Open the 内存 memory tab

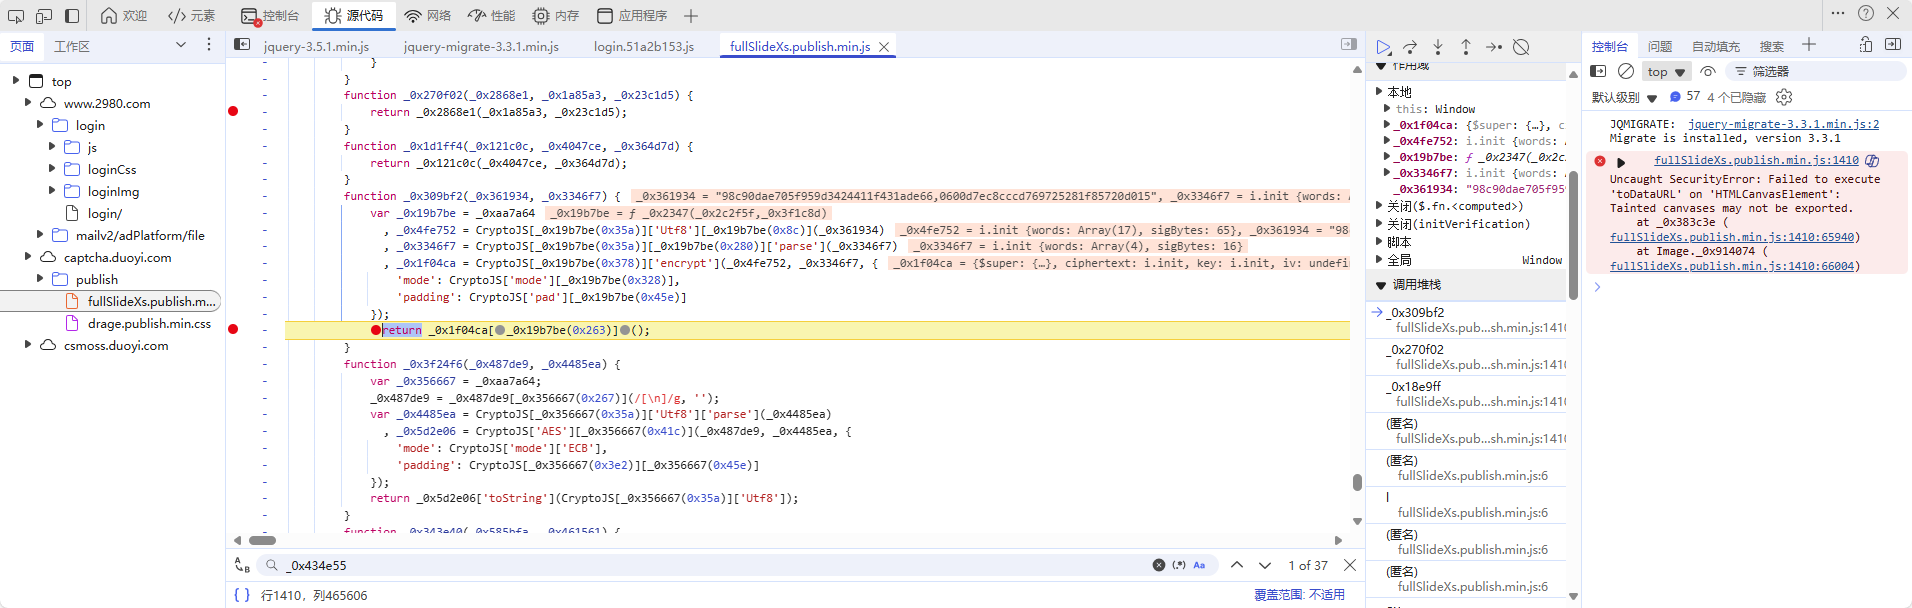(x=556, y=16)
